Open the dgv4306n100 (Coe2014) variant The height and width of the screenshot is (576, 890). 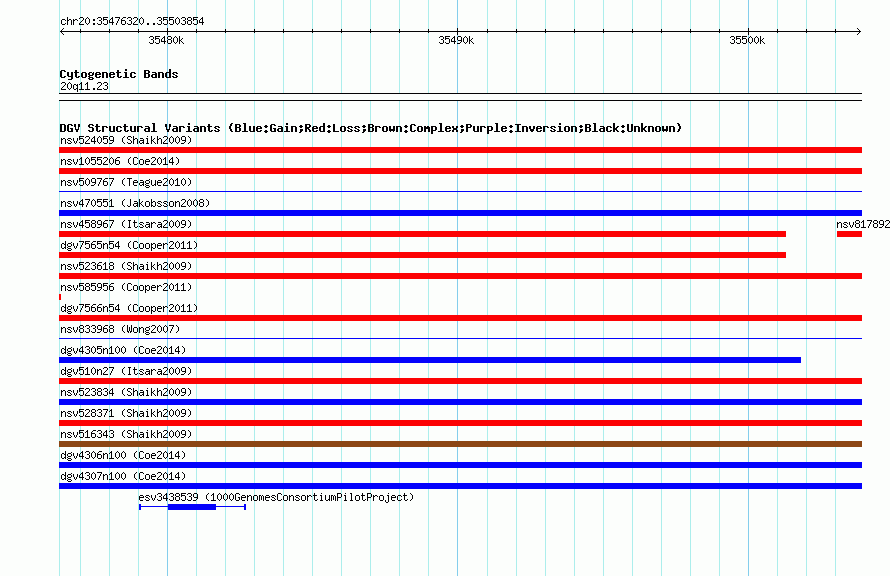click(x=123, y=455)
